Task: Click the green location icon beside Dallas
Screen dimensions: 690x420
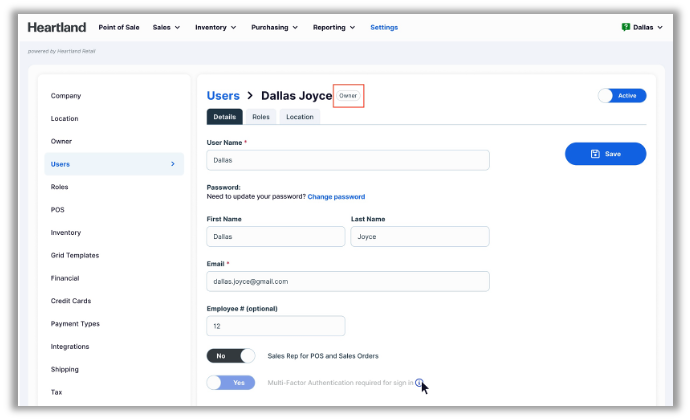Action: coord(626,27)
